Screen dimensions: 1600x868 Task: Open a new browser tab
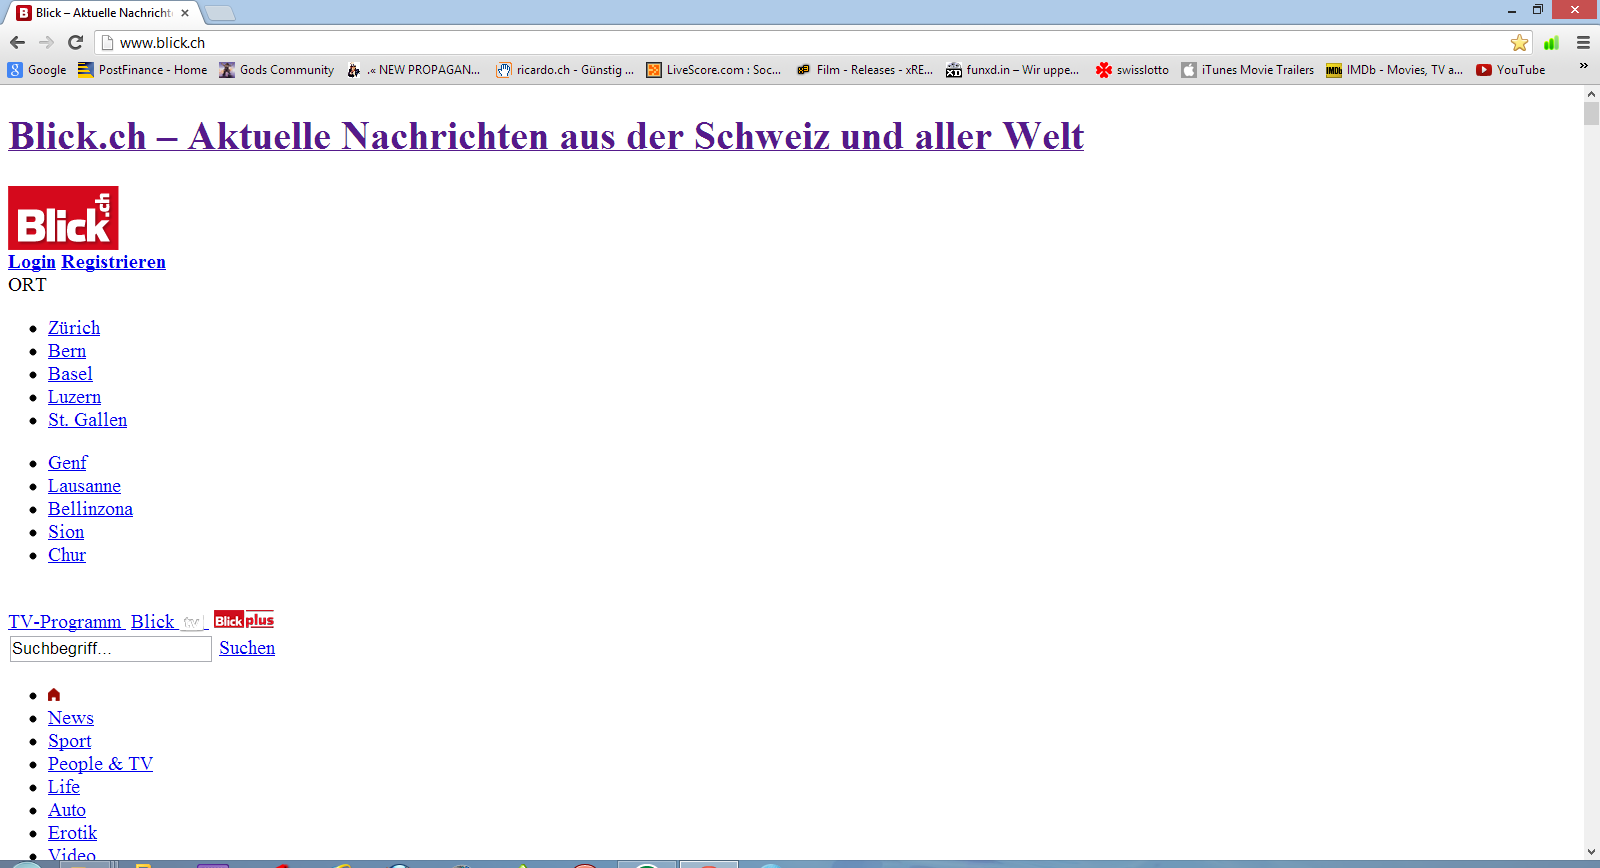[x=220, y=13]
